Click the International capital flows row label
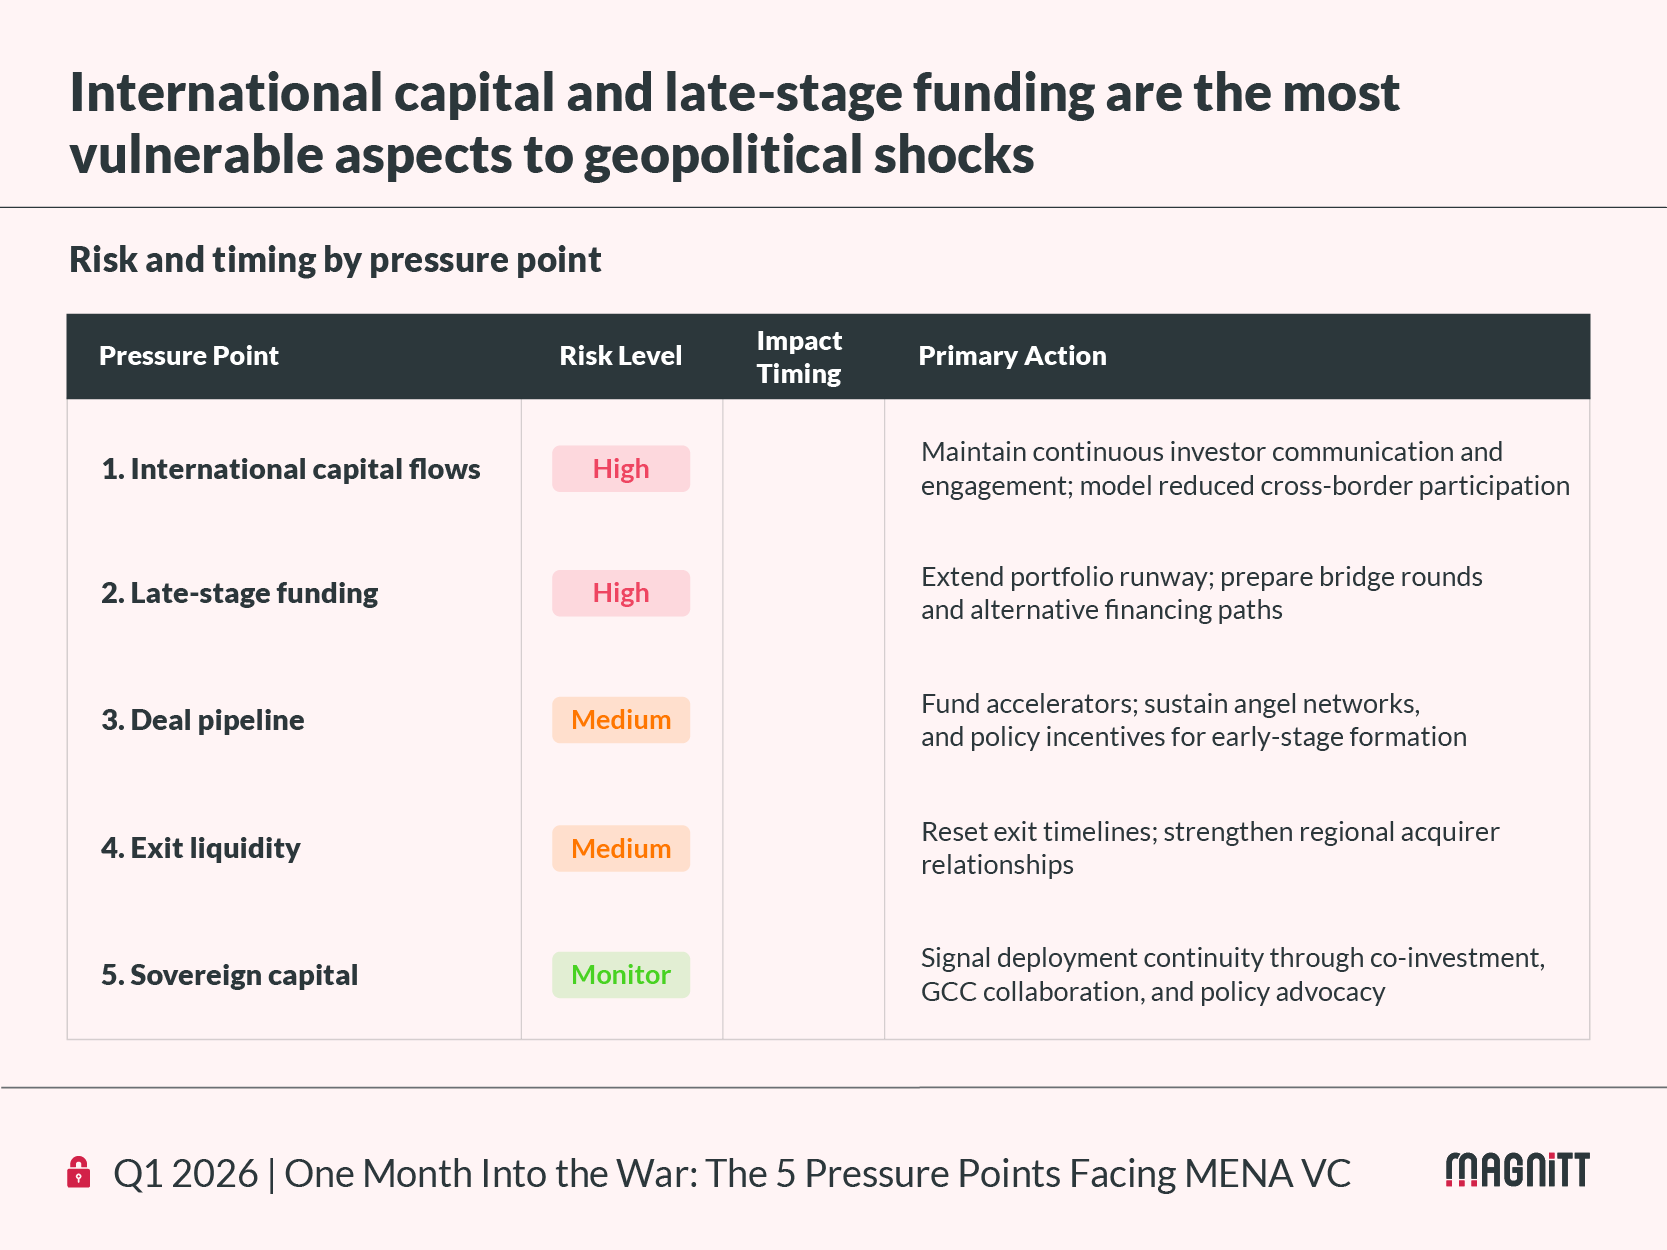 pyautogui.click(x=291, y=469)
